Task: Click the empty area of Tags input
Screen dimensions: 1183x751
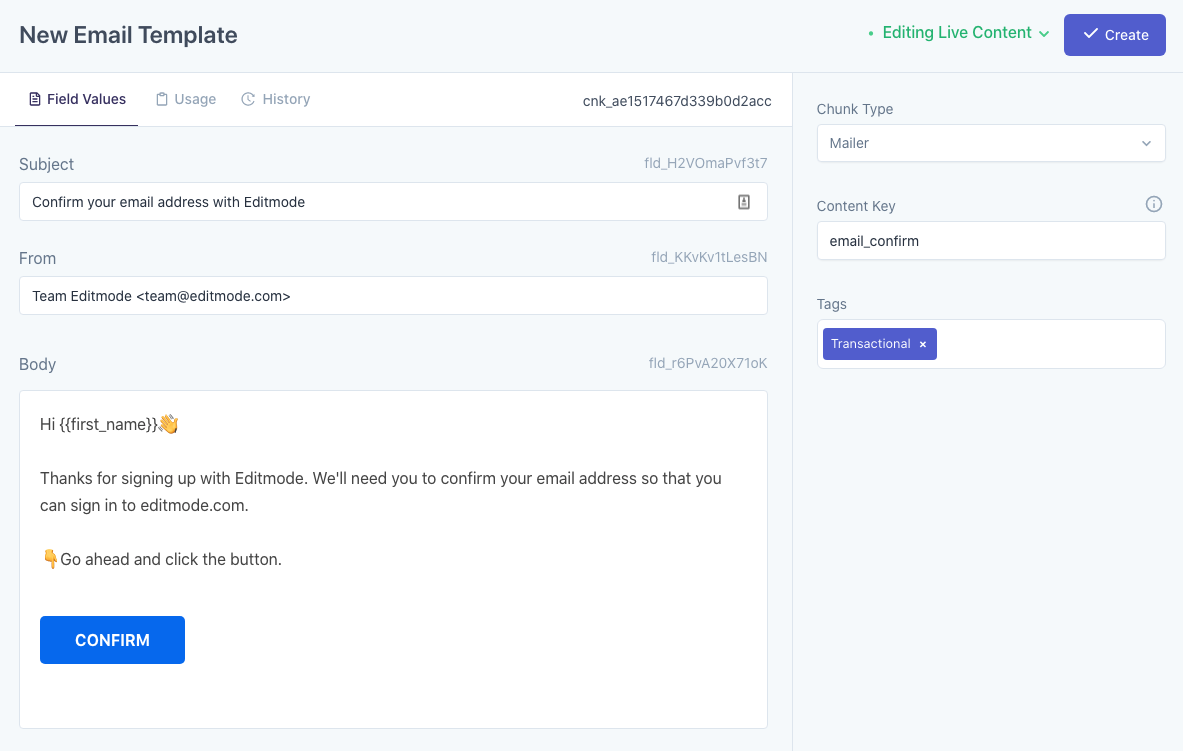Action: click(x=1050, y=344)
